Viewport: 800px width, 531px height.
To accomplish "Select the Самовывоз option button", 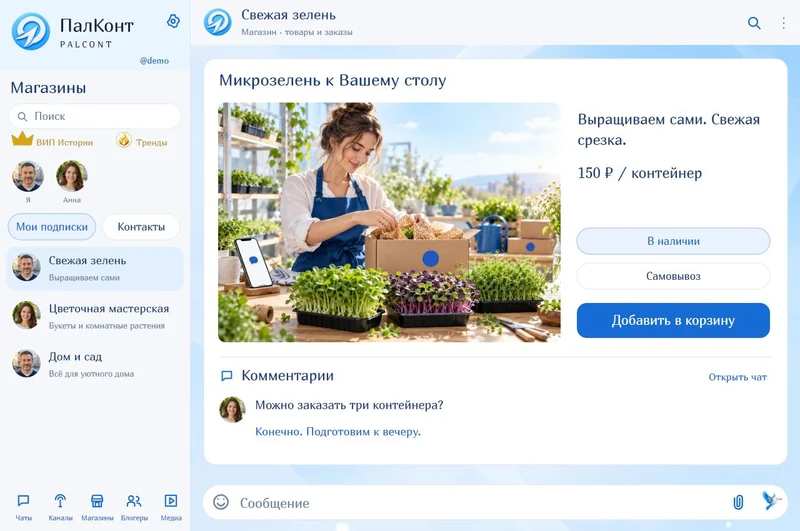I will tap(673, 276).
